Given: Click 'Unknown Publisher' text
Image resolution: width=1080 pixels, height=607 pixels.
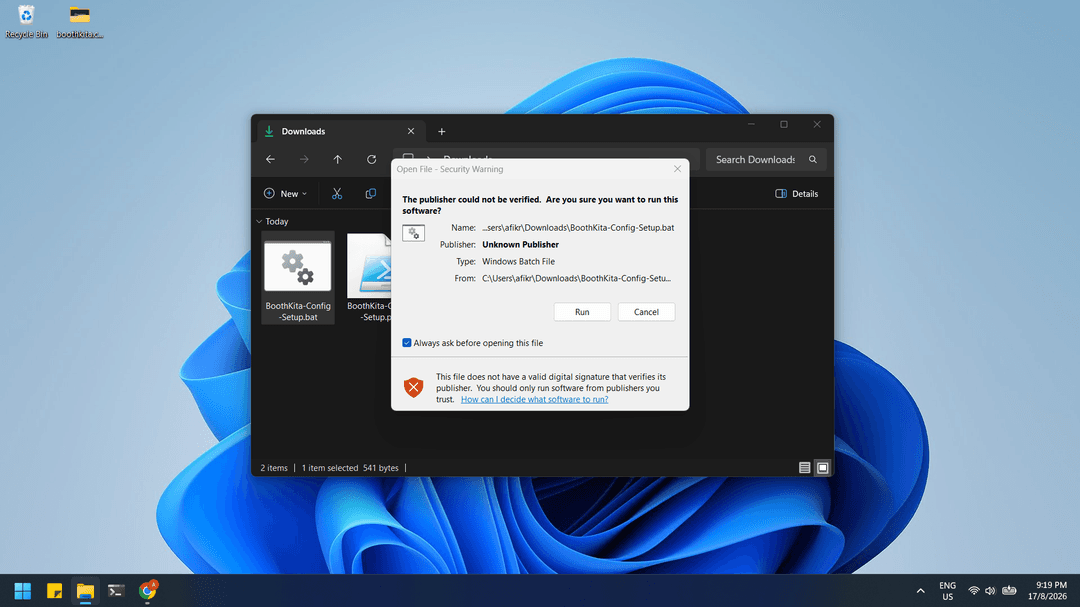Looking at the screenshot, I should (520, 245).
